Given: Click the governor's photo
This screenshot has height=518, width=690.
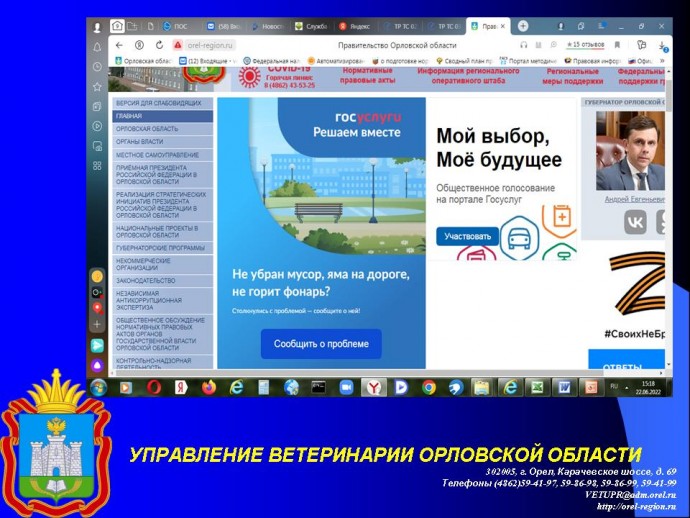Looking at the screenshot, I should click(630, 151).
